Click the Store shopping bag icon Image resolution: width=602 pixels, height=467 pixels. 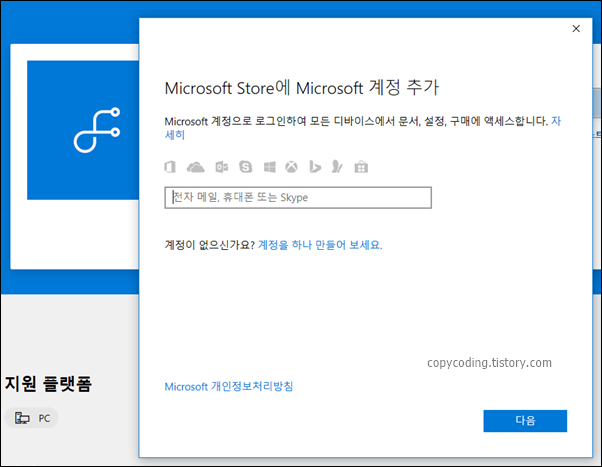[361, 167]
